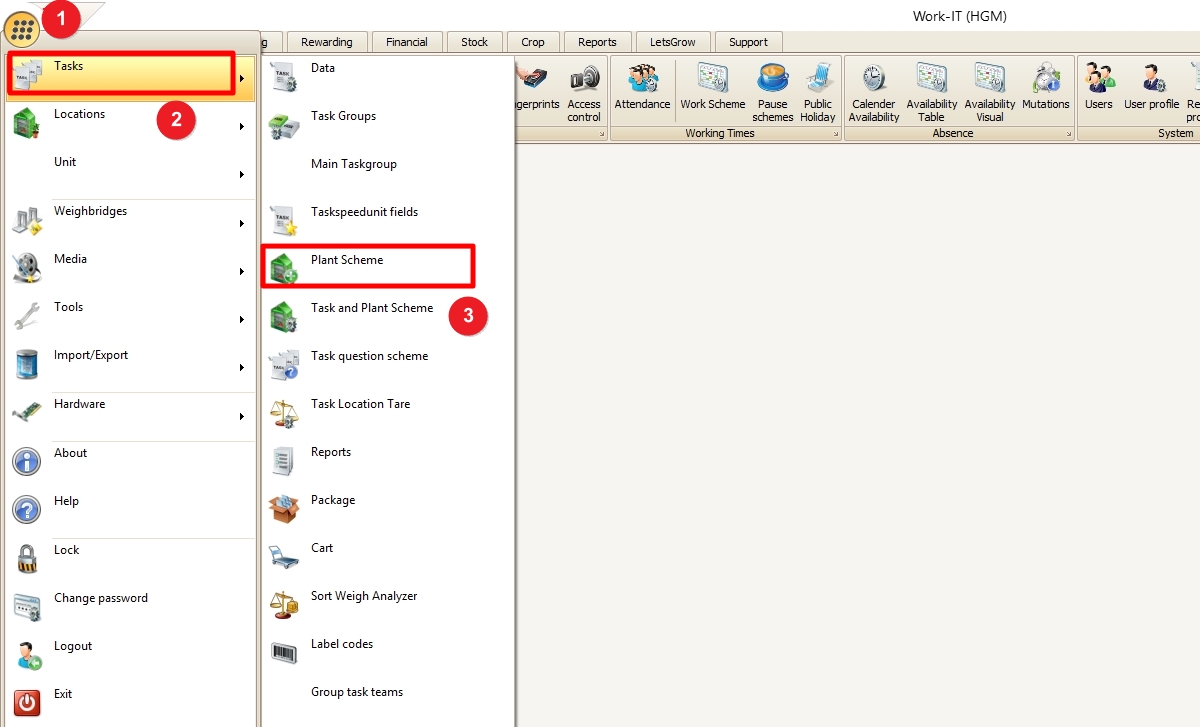1200x727 pixels.
Task: Expand the Unit submenu arrow
Action: (x=242, y=175)
